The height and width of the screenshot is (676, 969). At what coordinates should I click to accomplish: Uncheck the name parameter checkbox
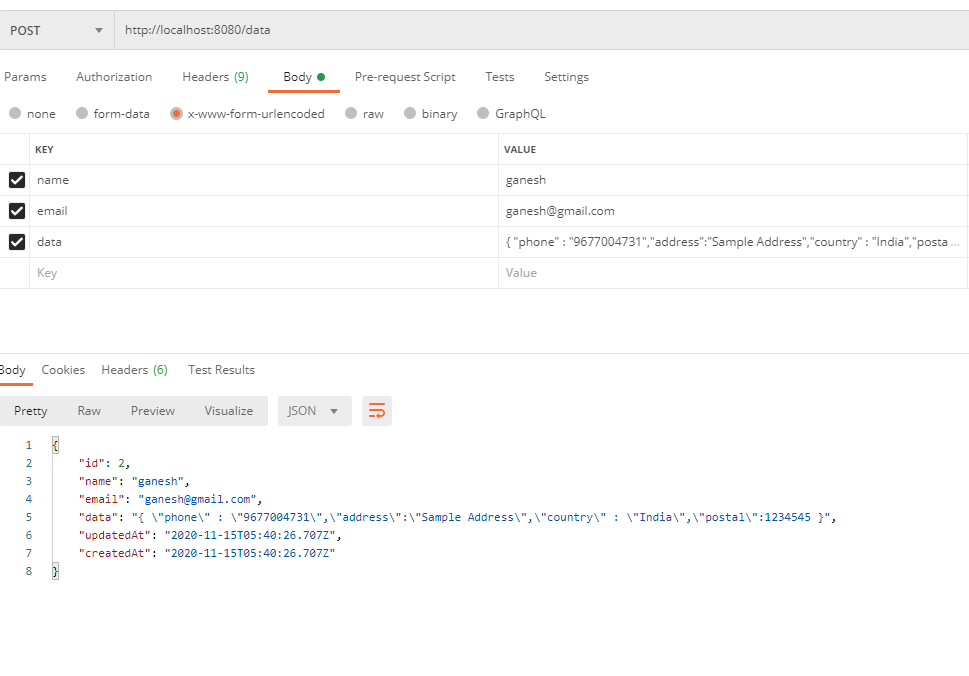[16, 180]
